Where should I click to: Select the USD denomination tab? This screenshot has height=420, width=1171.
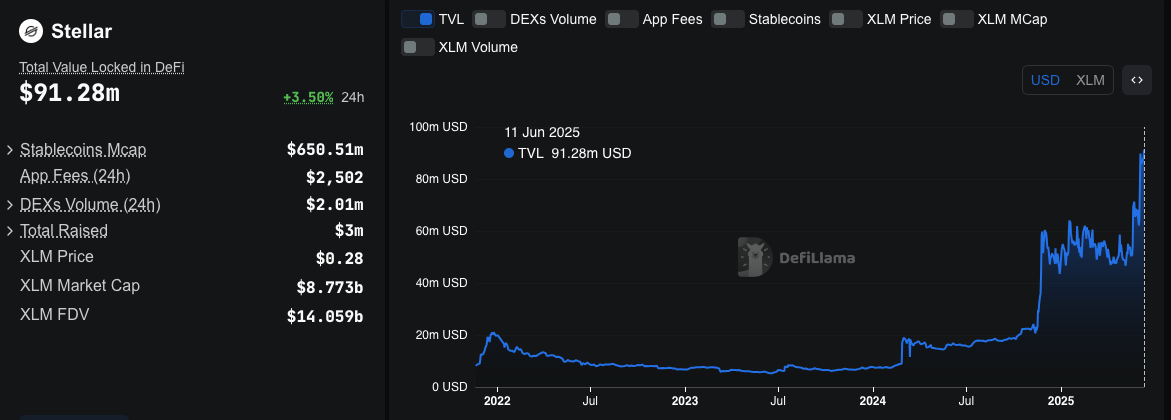[1045, 80]
